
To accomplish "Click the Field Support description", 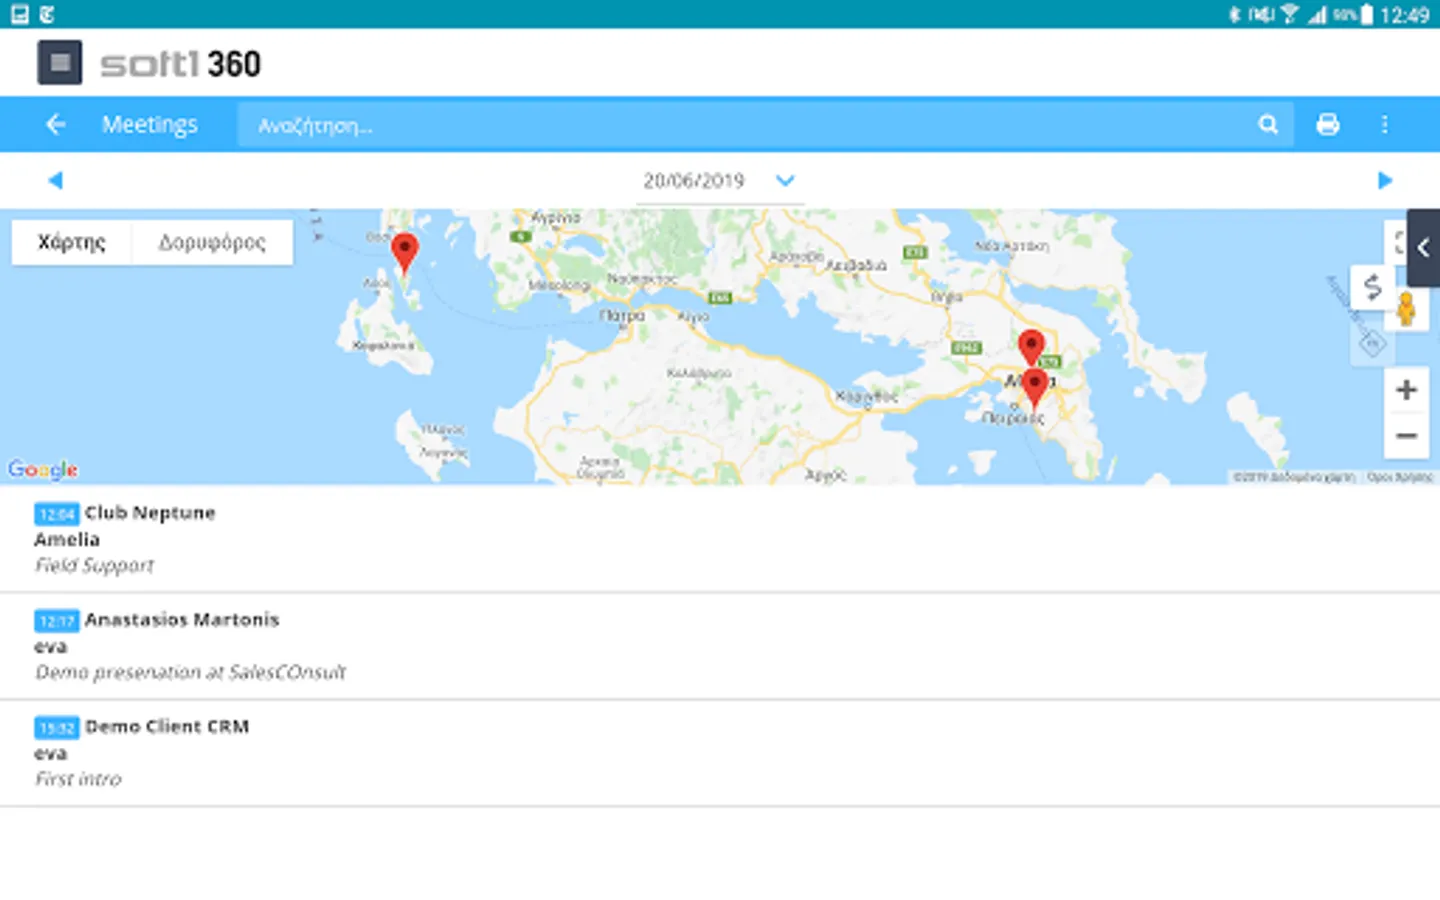I will point(95,566).
